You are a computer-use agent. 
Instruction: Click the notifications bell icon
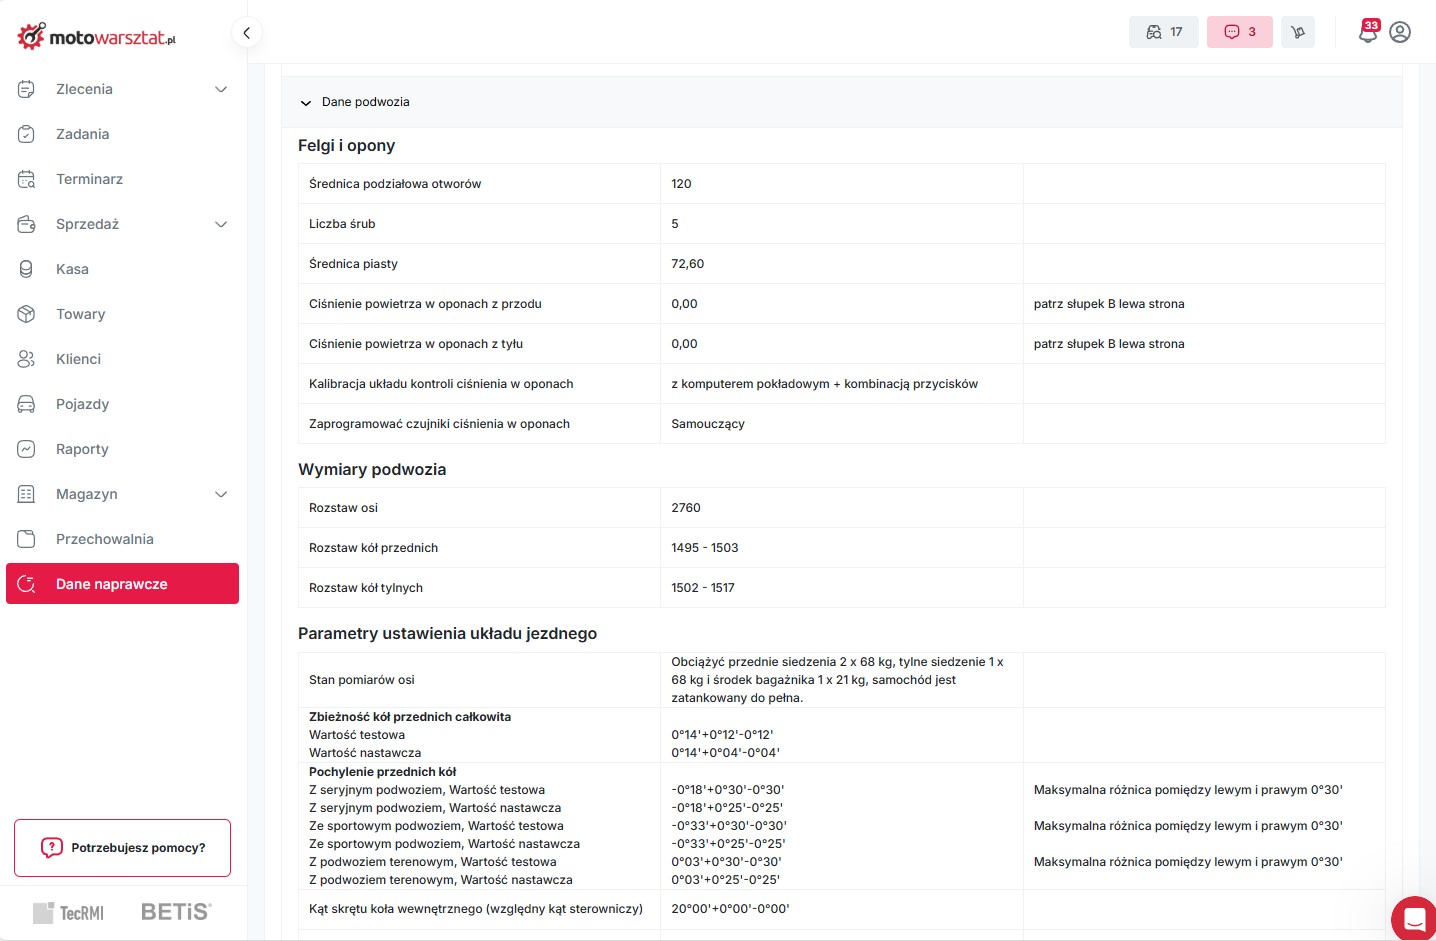pyautogui.click(x=1367, y=32)
